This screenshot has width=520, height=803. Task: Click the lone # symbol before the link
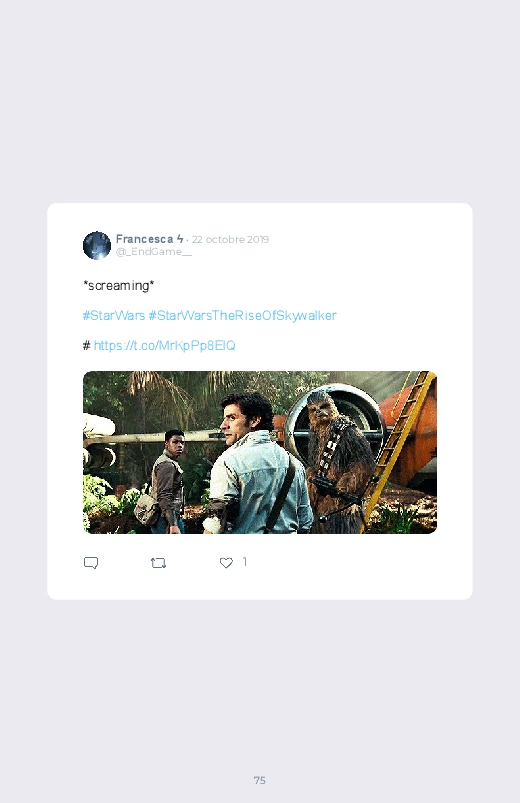(x=87, y=346)
